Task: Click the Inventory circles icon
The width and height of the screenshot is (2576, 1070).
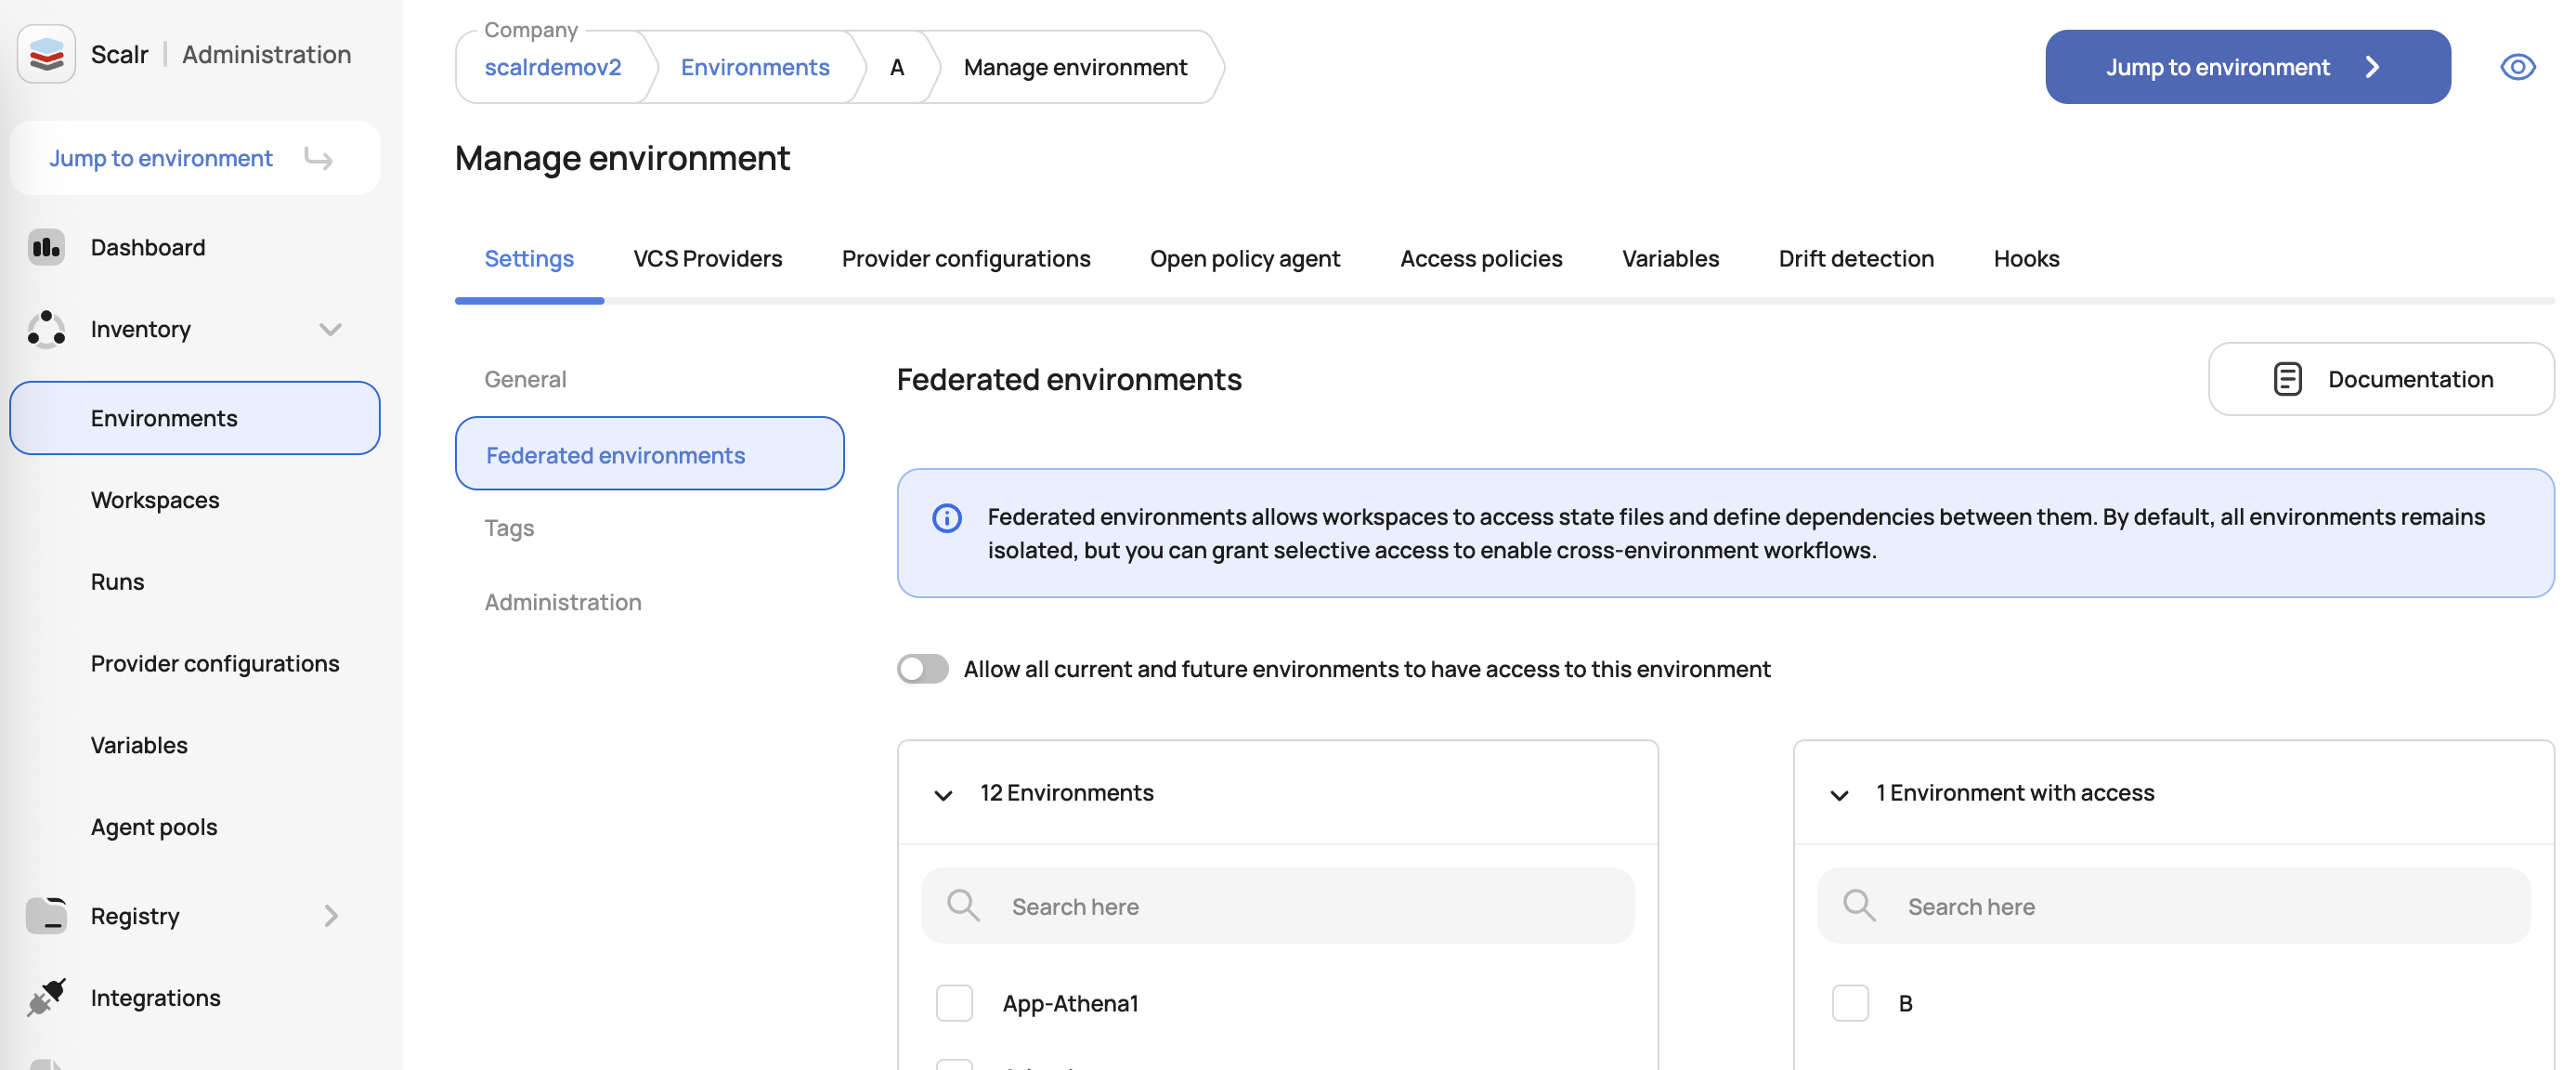Action: coord(46,329)
